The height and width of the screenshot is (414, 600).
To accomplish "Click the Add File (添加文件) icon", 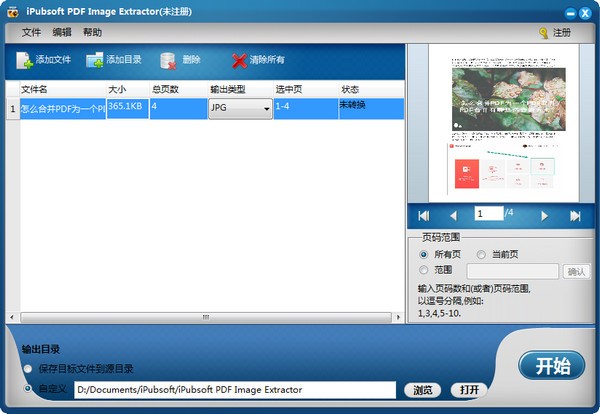I will [x=24, y=60].
